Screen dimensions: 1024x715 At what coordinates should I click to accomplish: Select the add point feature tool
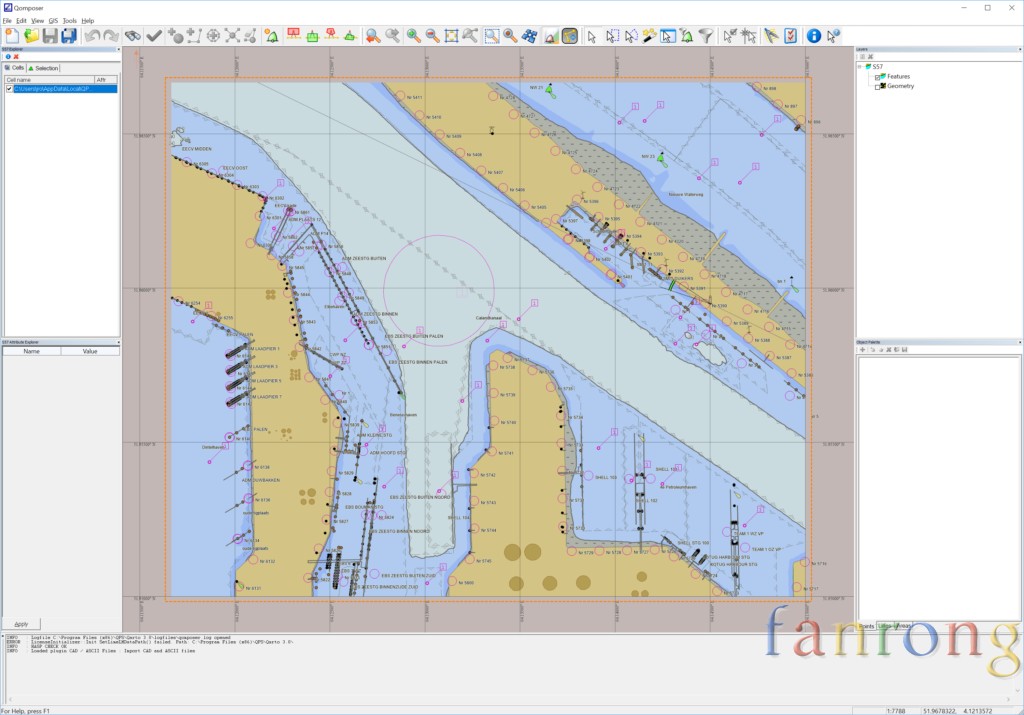(175, 36)
